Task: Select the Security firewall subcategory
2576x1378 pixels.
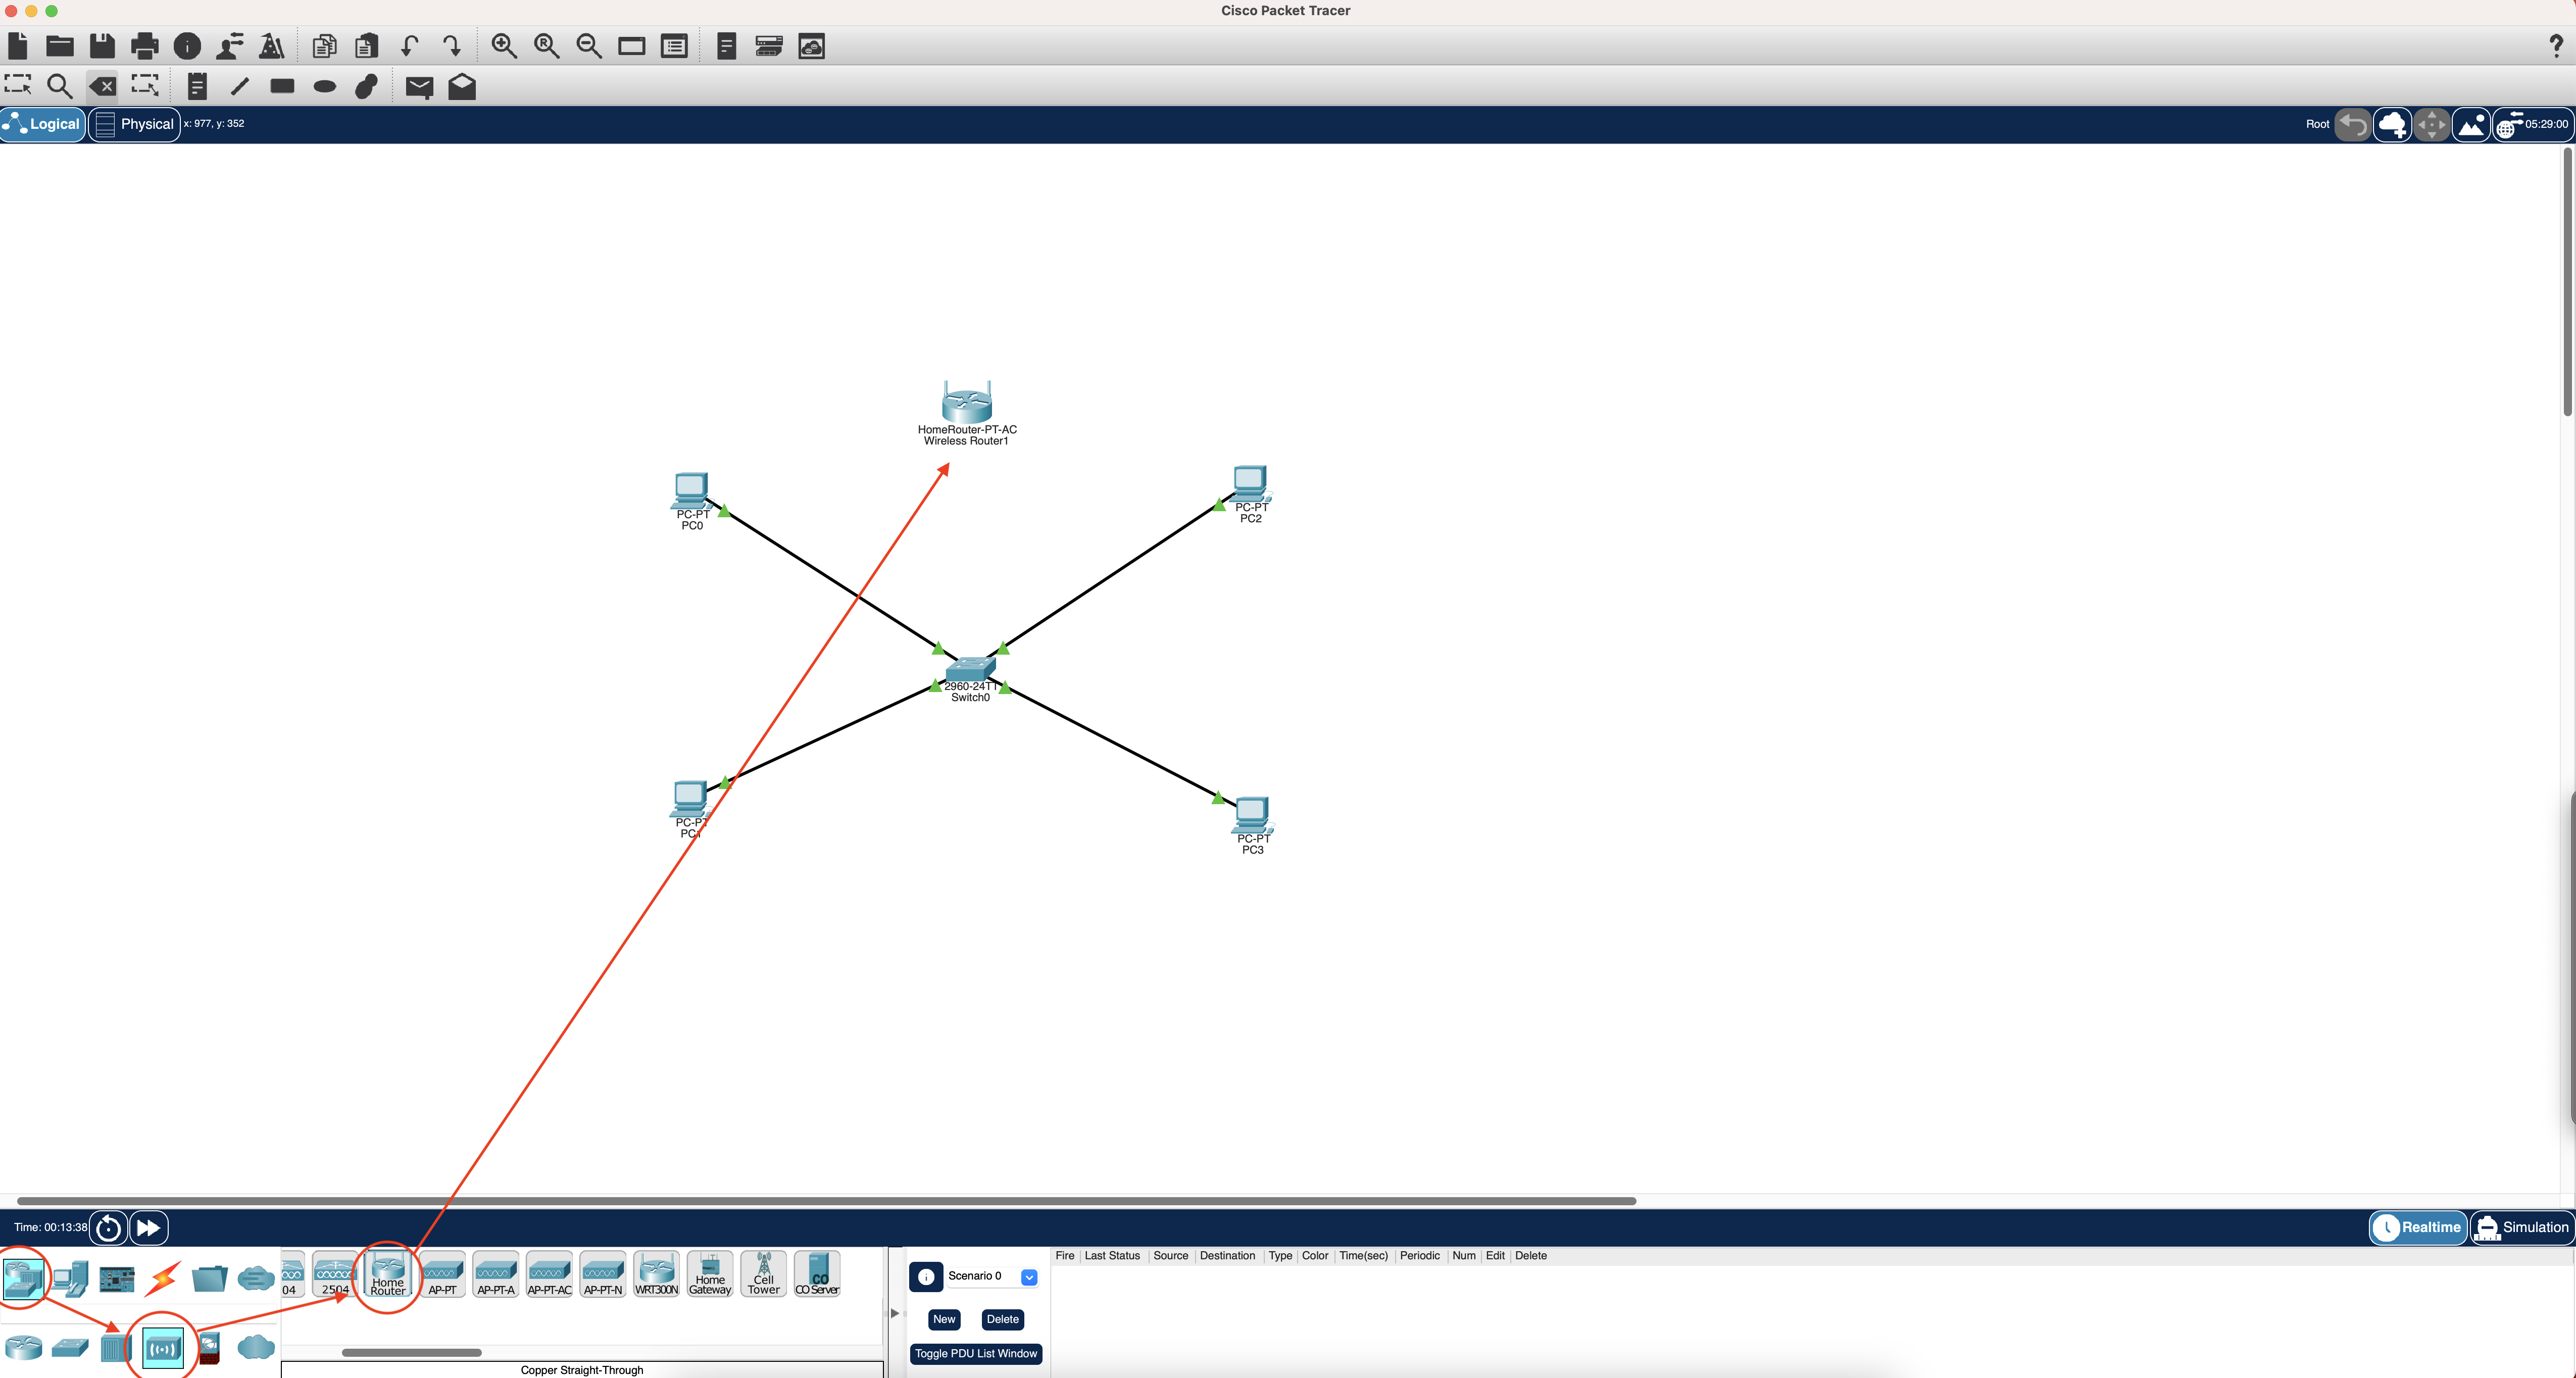Action: 209,1348
